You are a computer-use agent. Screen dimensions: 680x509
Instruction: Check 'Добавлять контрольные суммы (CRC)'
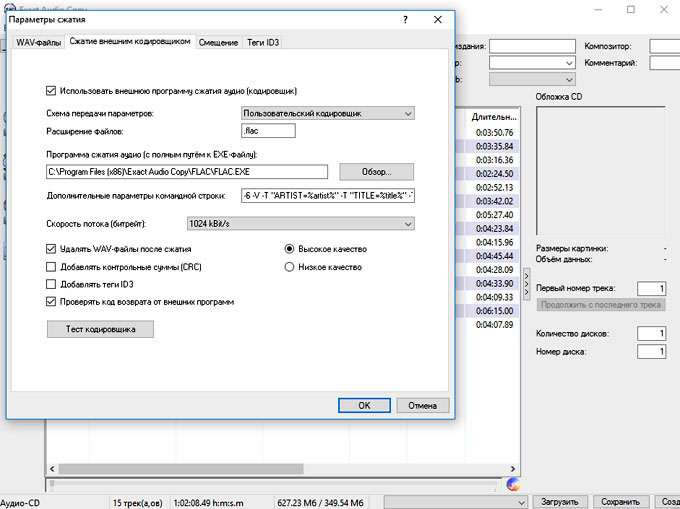pos(52,266)
